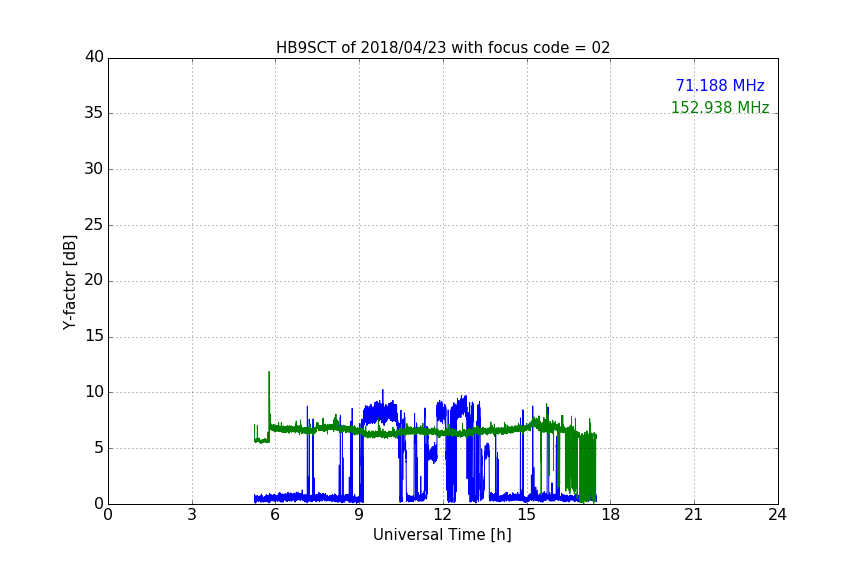The width and height of the screenshot is (864, 576).
Task: Click the x-axis tick label '3'
Action: pos(192,515)
